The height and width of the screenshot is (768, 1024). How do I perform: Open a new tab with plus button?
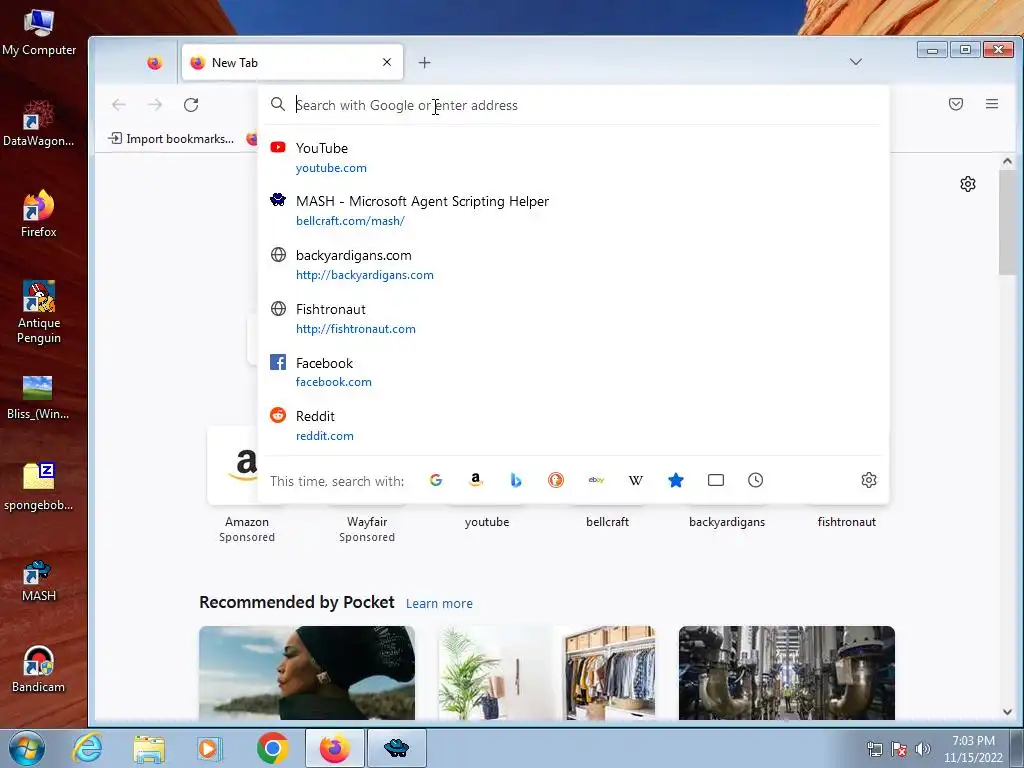[x=424, y=63]
